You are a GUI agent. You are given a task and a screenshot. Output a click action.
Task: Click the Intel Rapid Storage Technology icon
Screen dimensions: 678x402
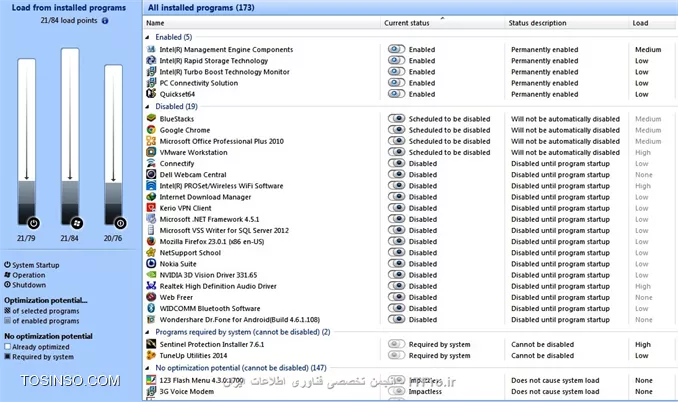pos(151,61)
